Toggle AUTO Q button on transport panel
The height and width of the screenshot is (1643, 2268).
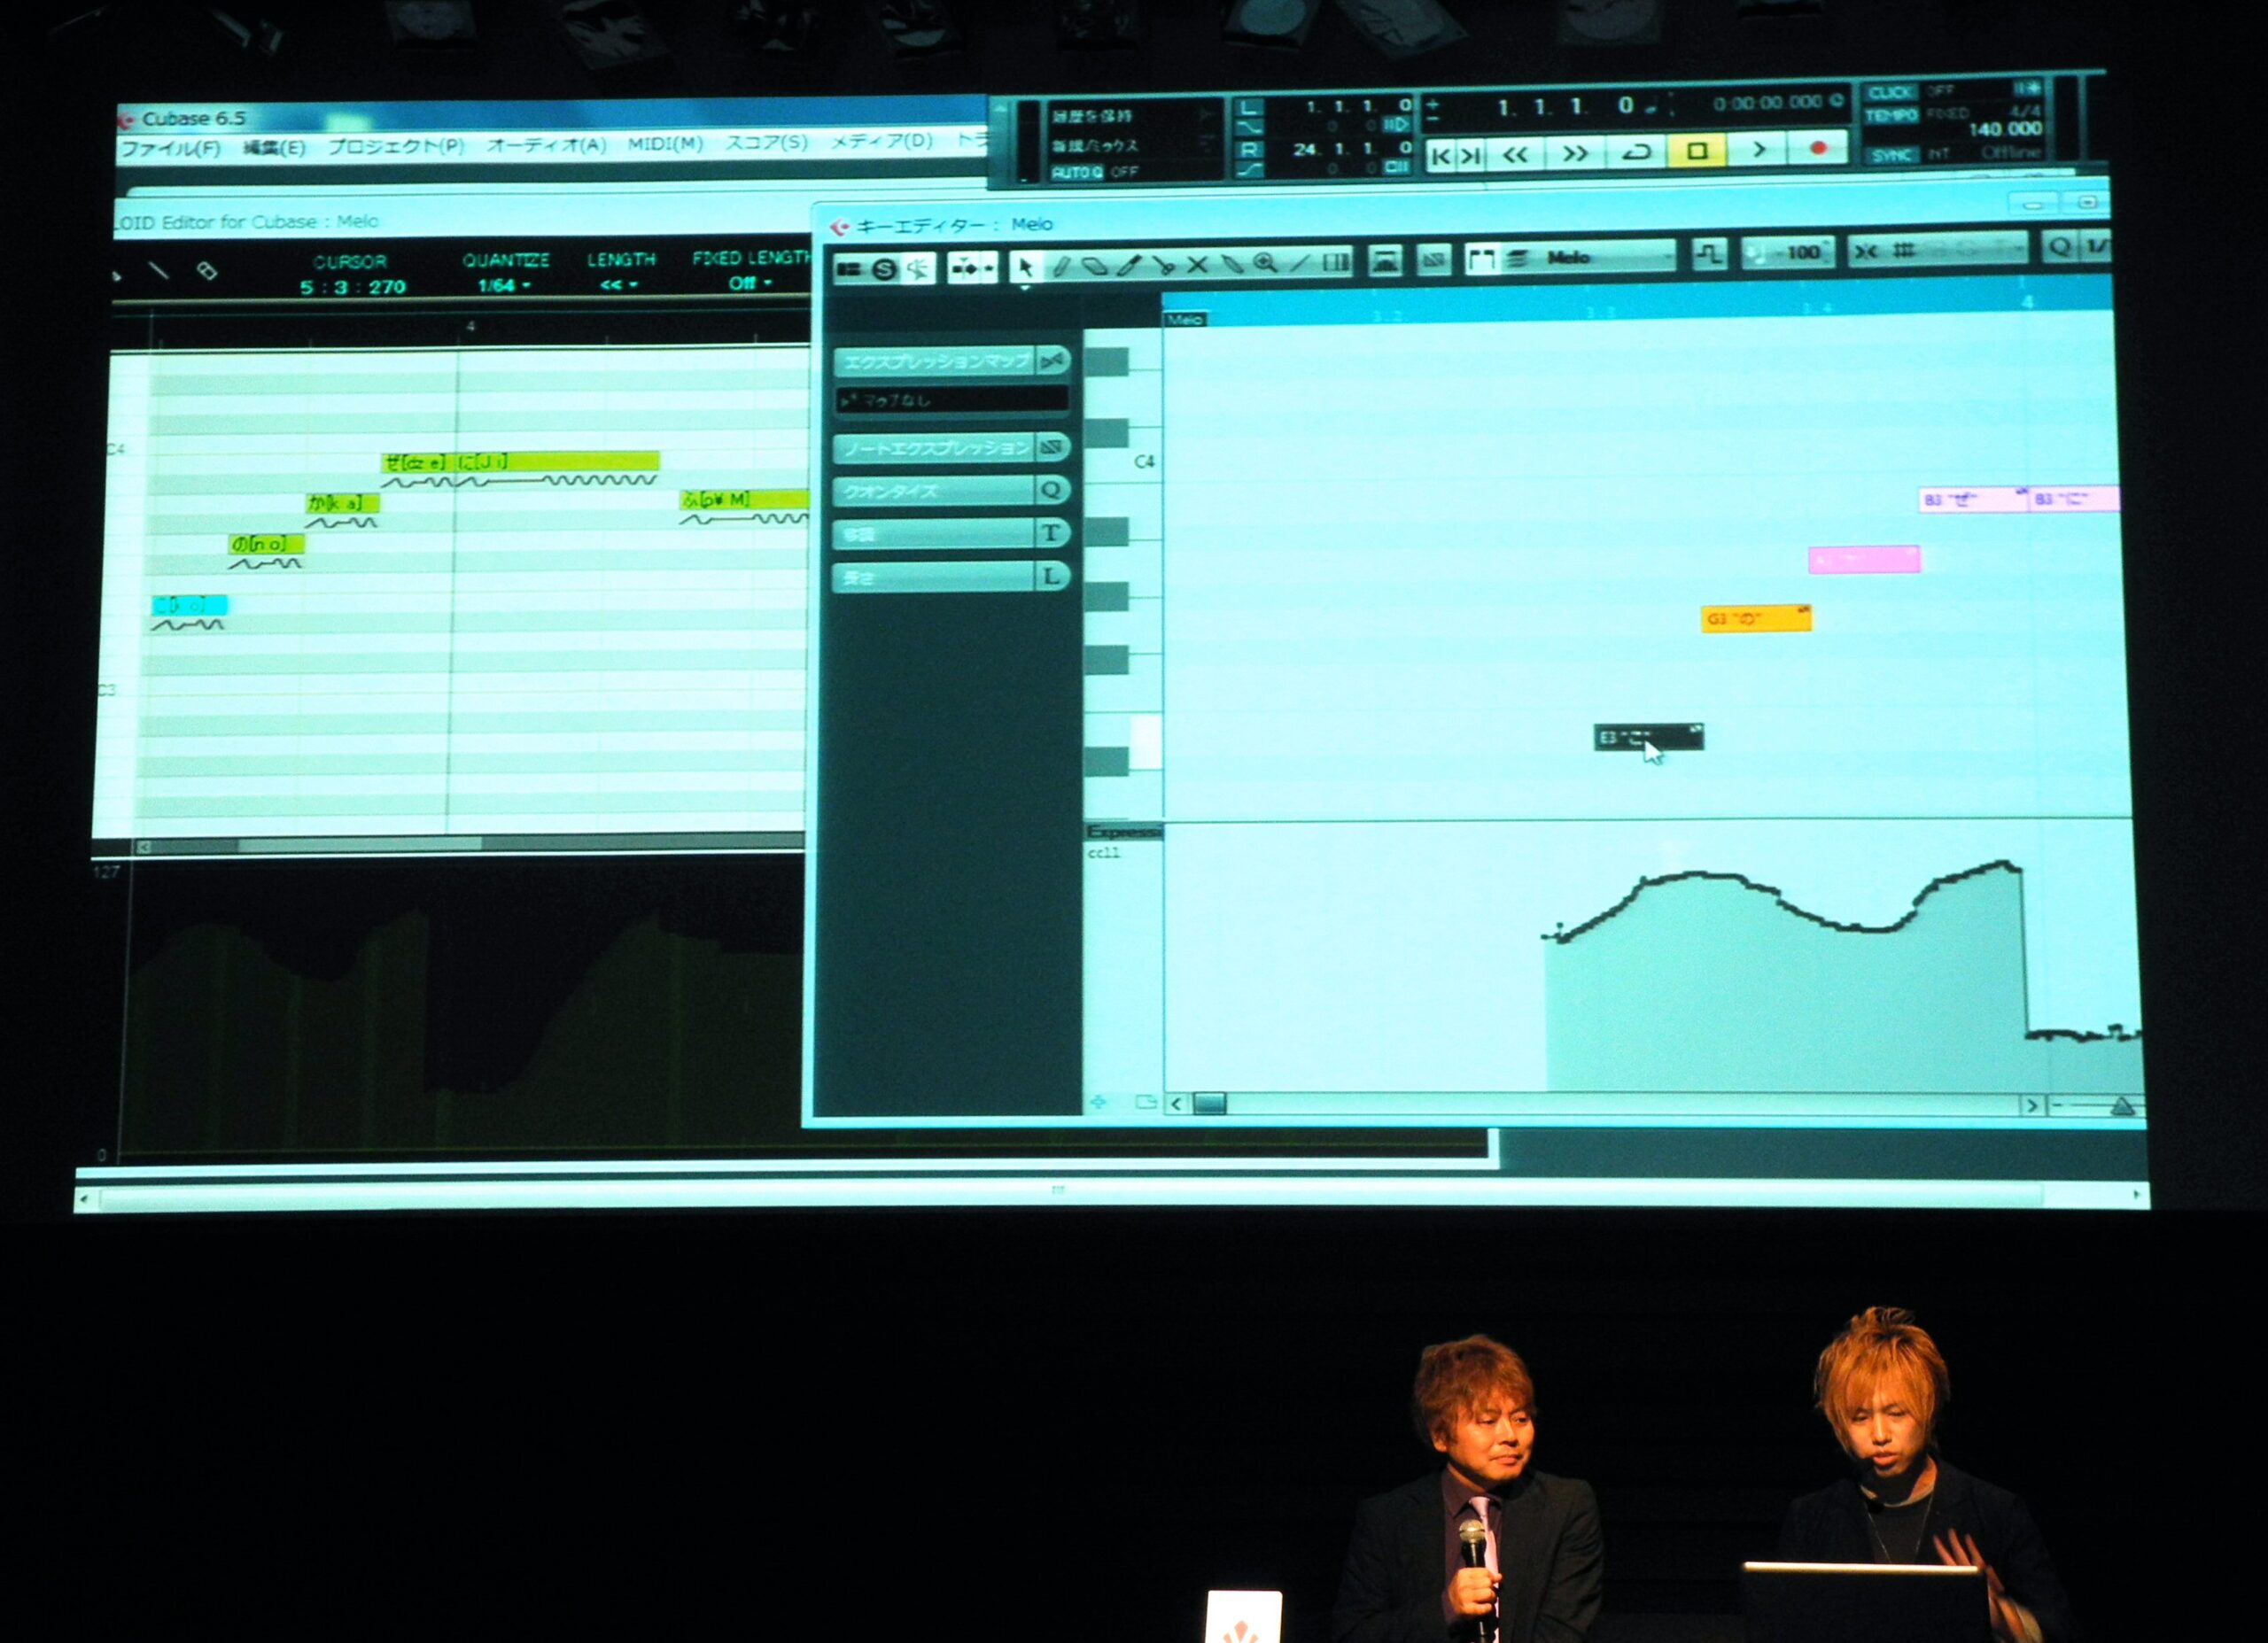coord(1076,172)
